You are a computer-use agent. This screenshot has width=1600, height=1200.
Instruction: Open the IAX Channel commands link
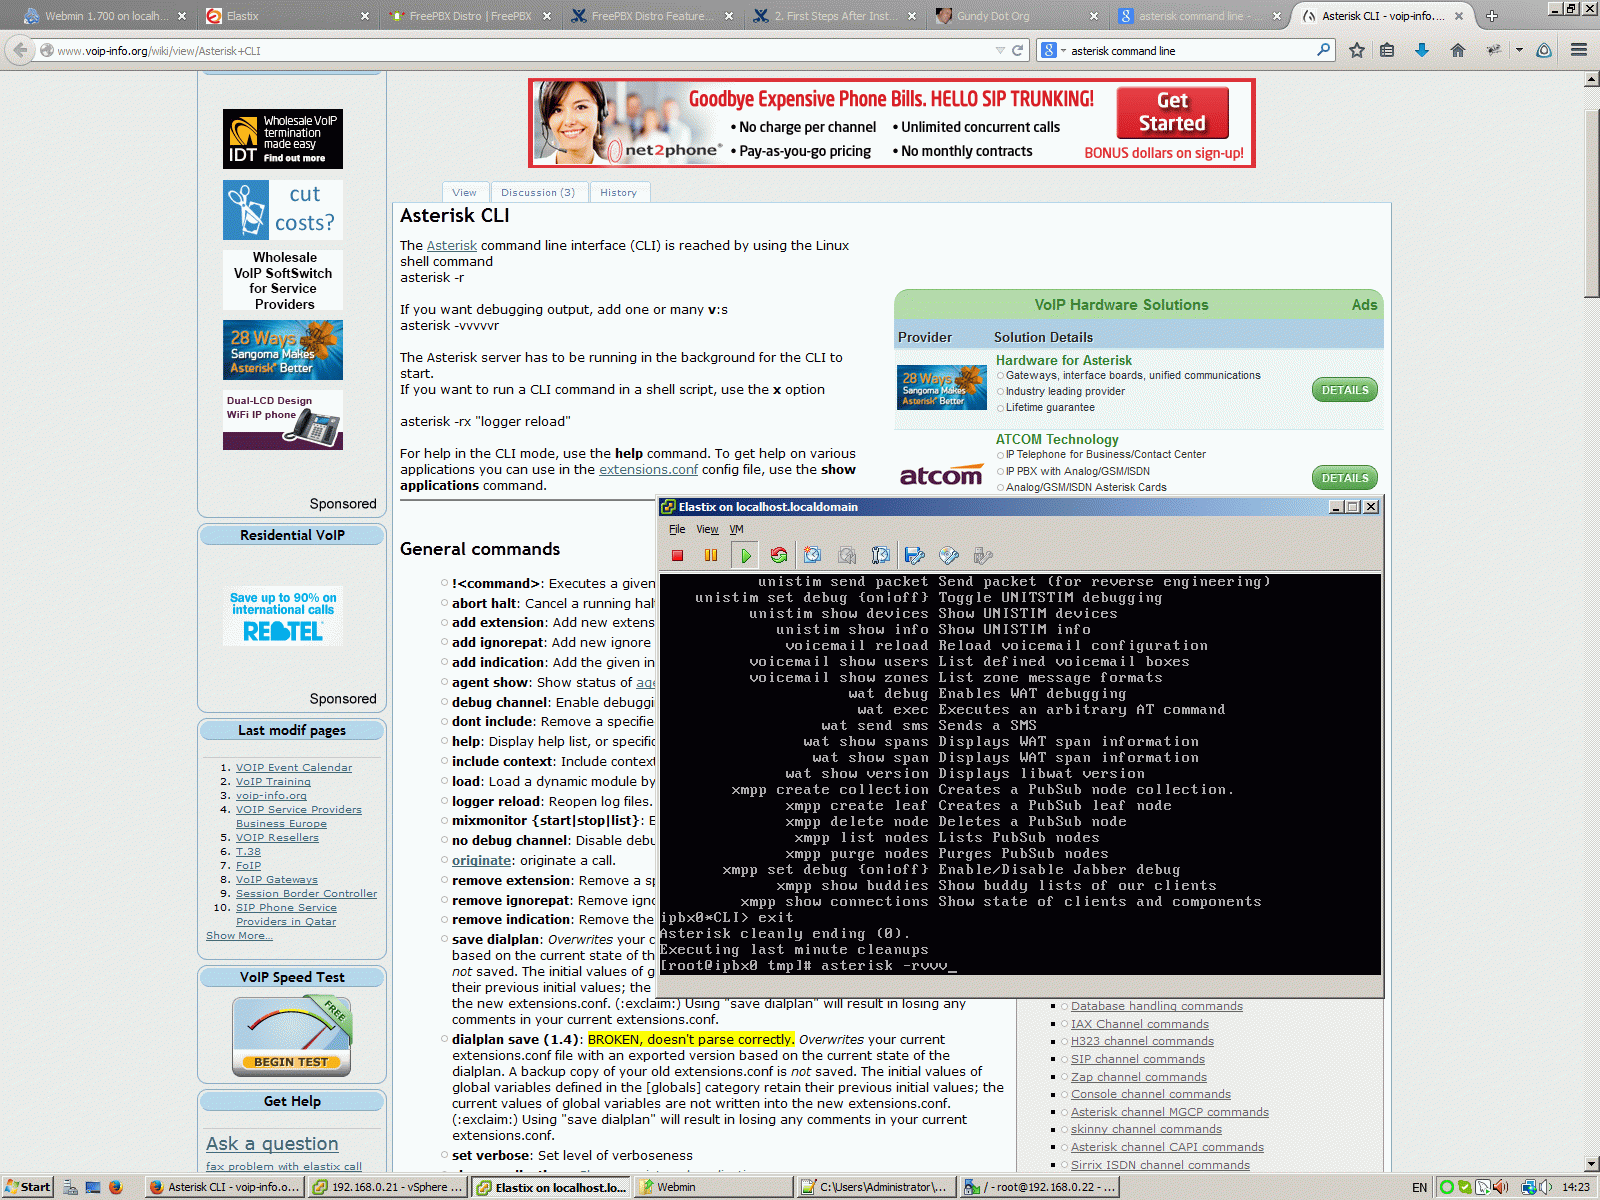click(x=1140, y=1024)
